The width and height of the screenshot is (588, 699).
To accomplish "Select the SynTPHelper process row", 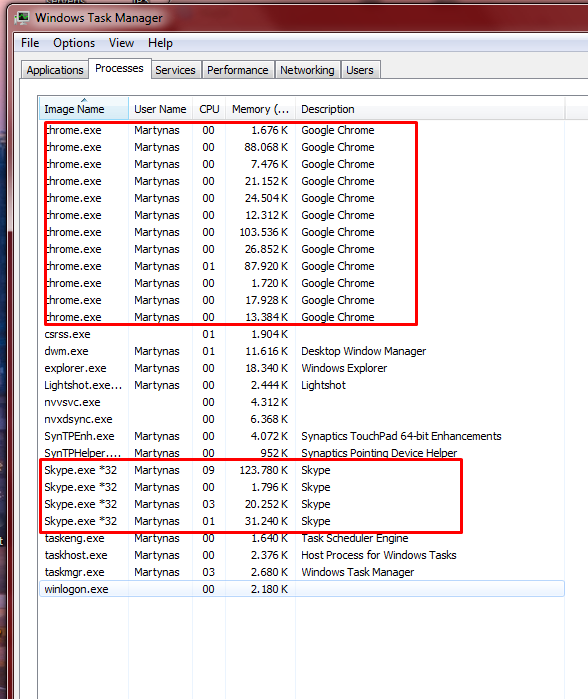I will pos(302,453).
